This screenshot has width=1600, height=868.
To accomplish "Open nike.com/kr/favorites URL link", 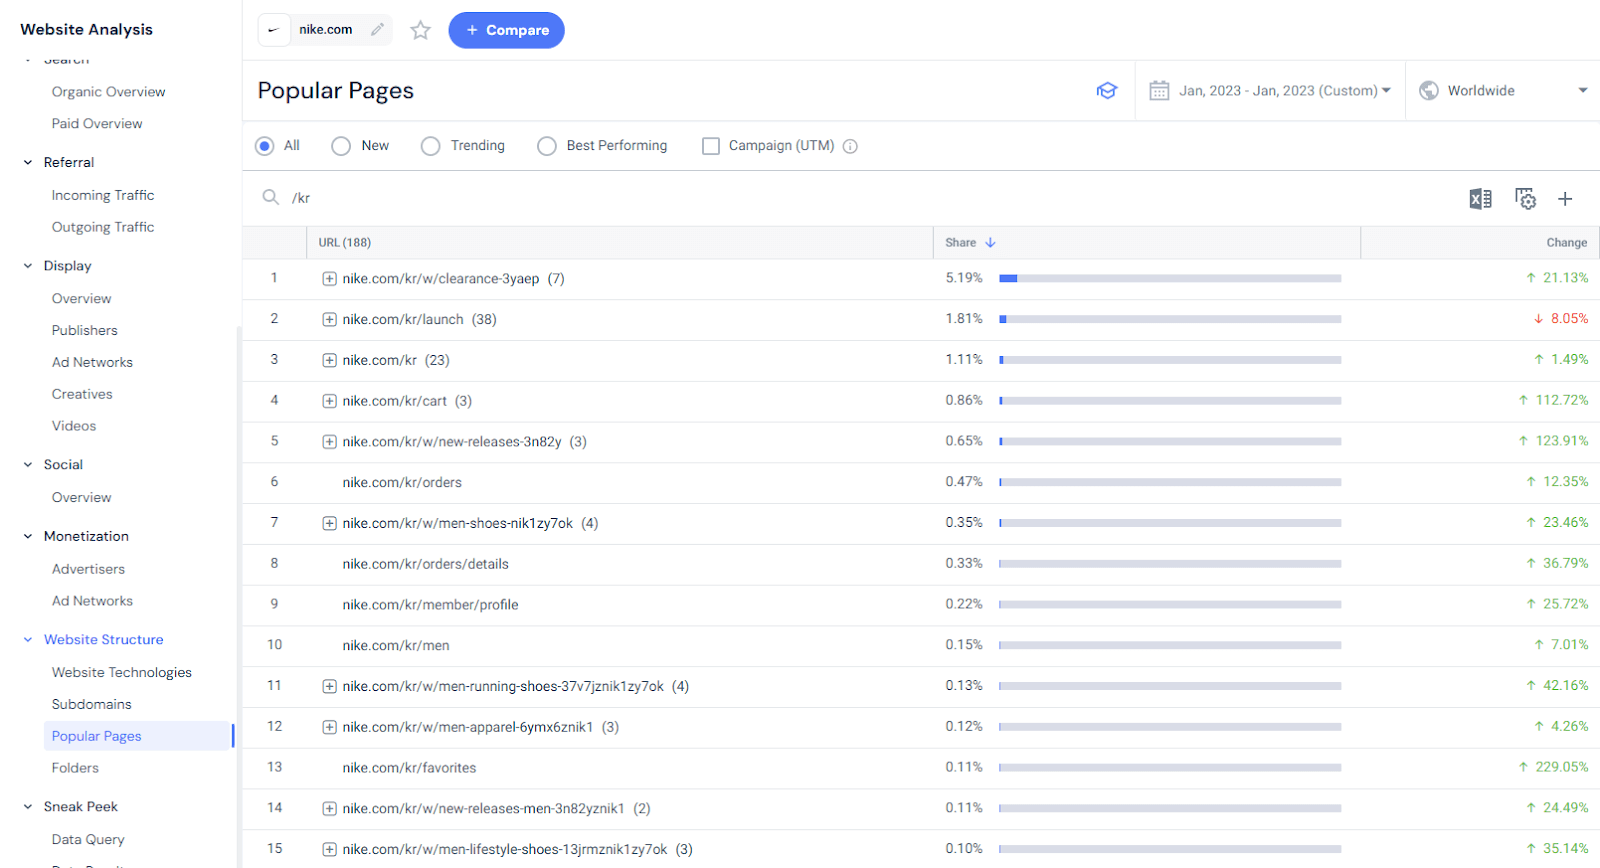I will (409, 768).
